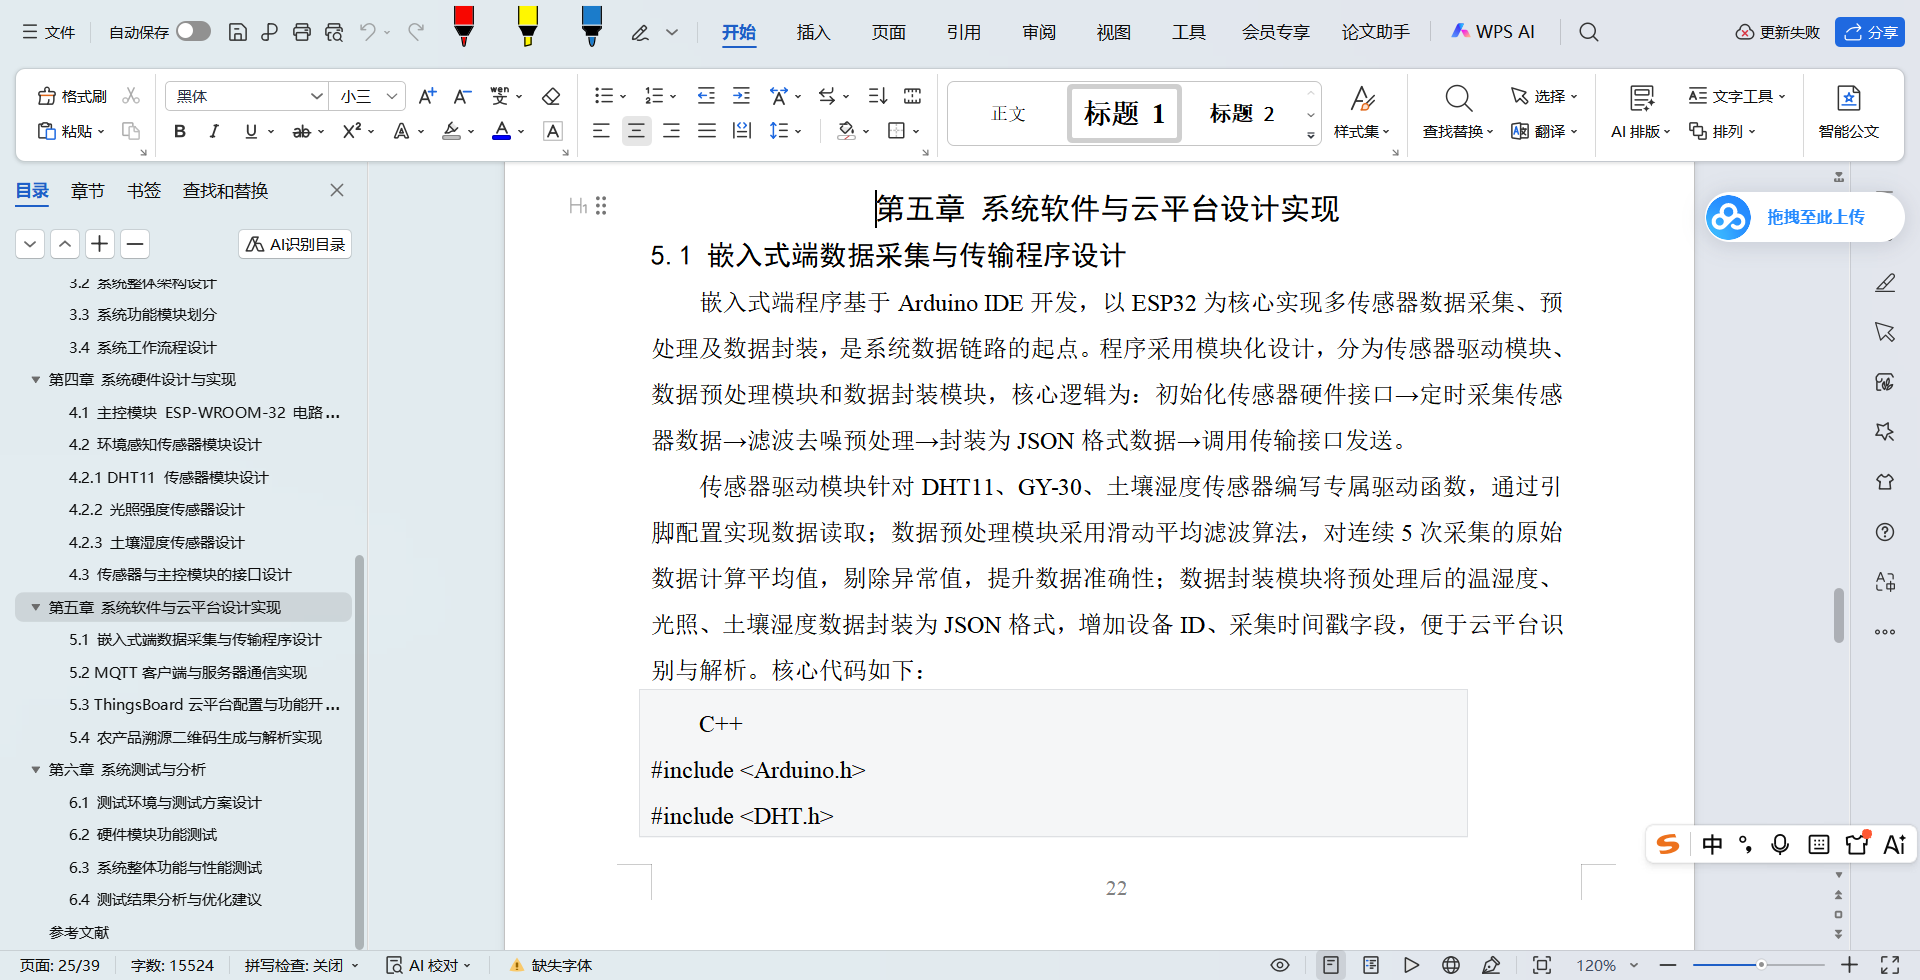Image resolution: width=1920 pixels, height=980 pixels.
Task: Click the zoom in plus button
Action: 1849,965
